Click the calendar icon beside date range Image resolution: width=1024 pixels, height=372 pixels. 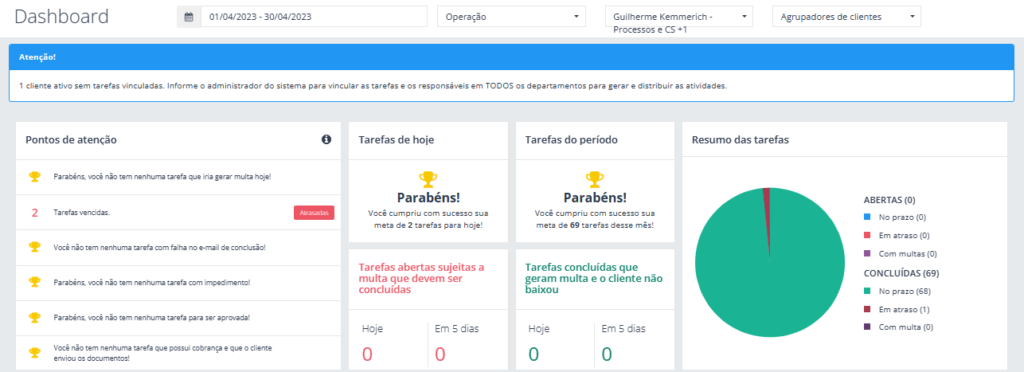pos(189,17)
